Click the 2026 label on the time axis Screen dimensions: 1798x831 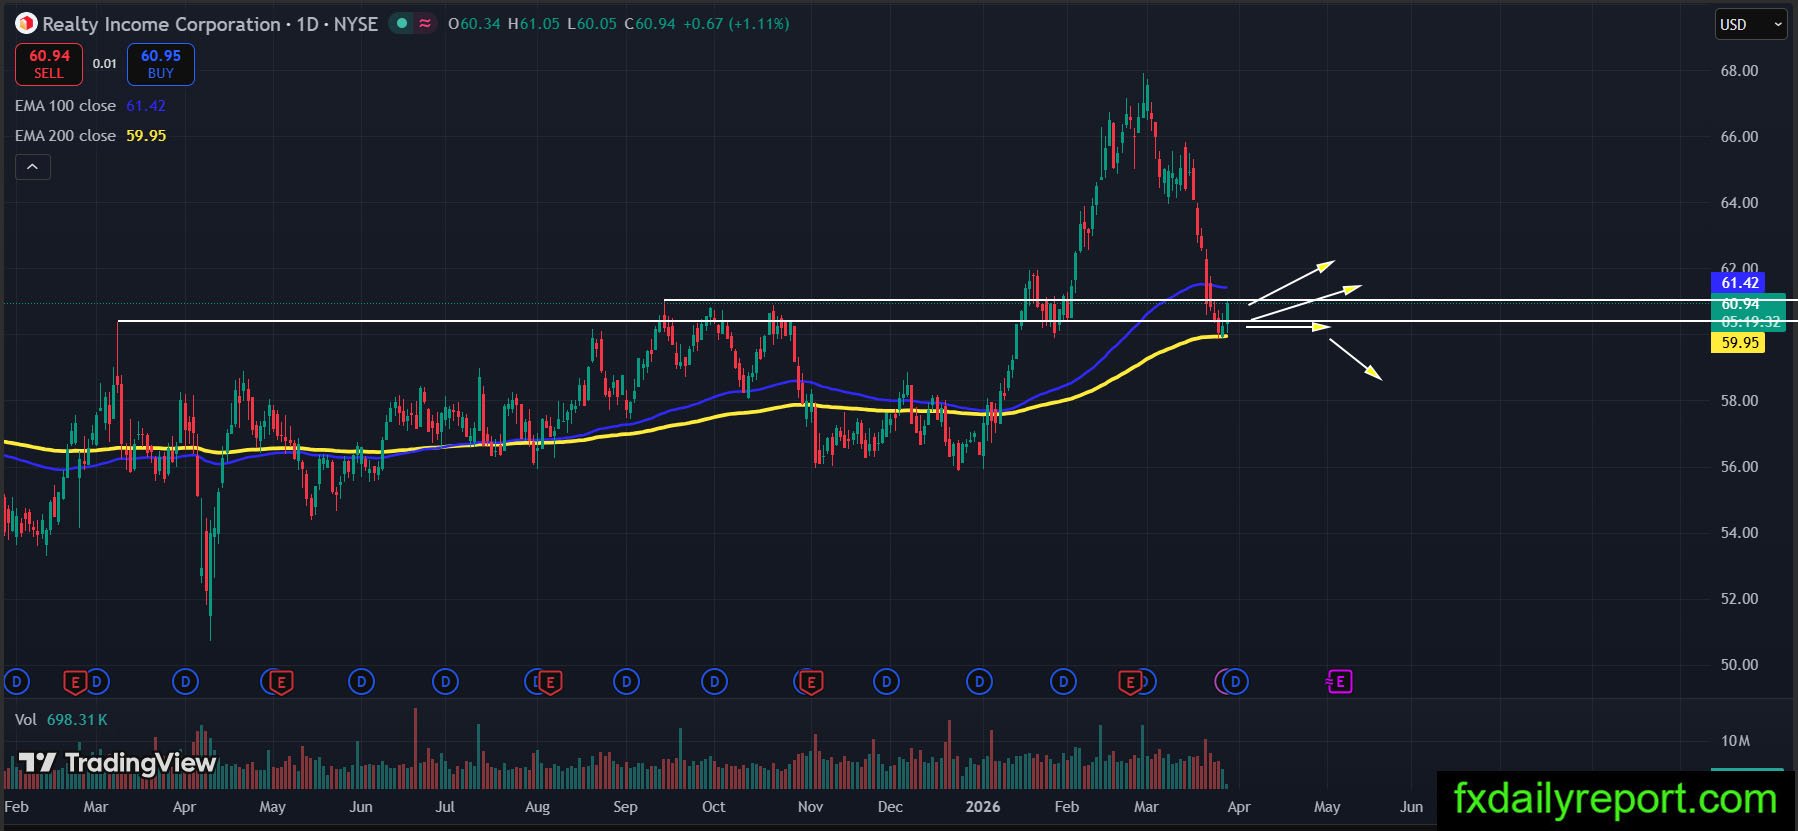pyautogui.click(x=983, y=807)
